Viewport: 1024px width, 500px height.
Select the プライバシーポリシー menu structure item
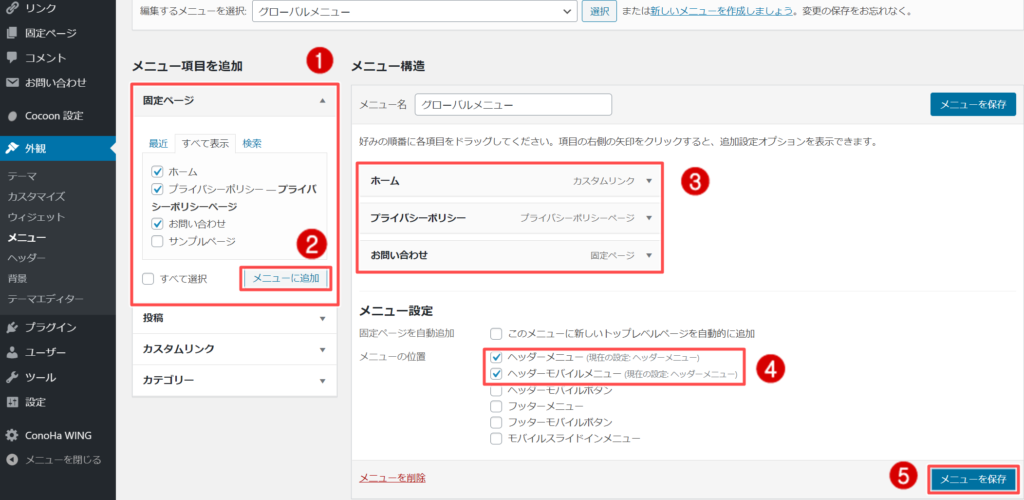[509, 218]
